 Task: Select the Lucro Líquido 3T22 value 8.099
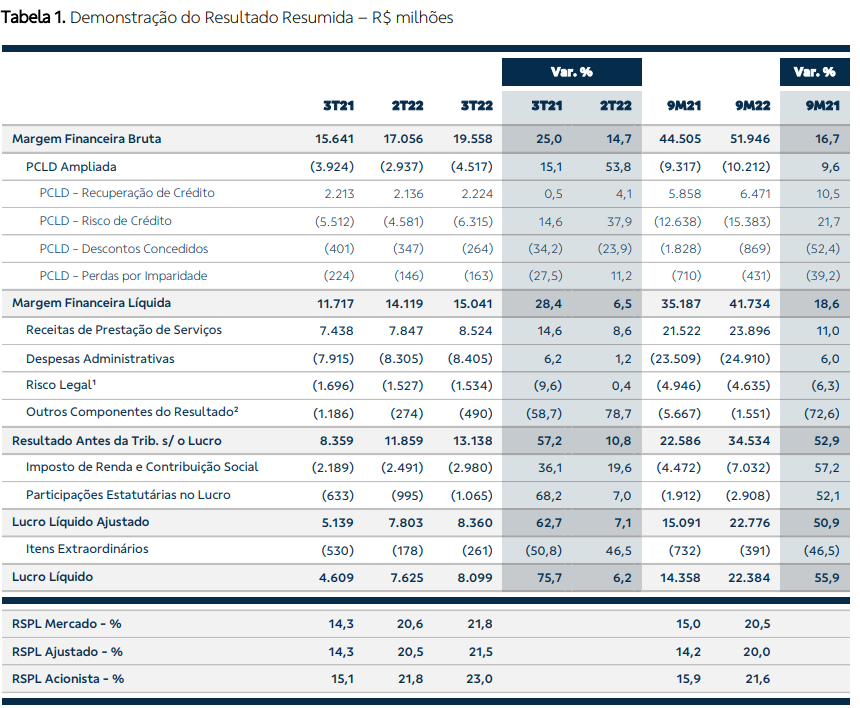[x=475, y=577]
